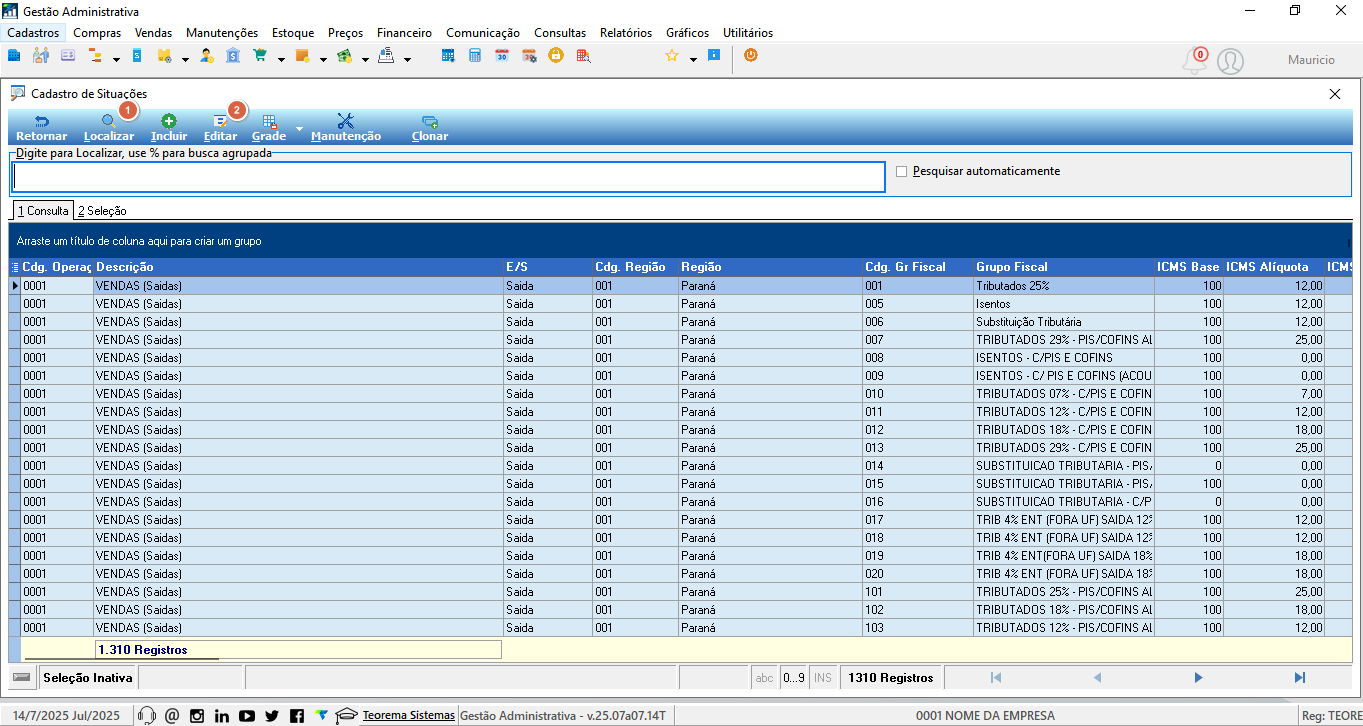Open the Financeiro menu
The image size is (1363, 726).
coord(404,33)
